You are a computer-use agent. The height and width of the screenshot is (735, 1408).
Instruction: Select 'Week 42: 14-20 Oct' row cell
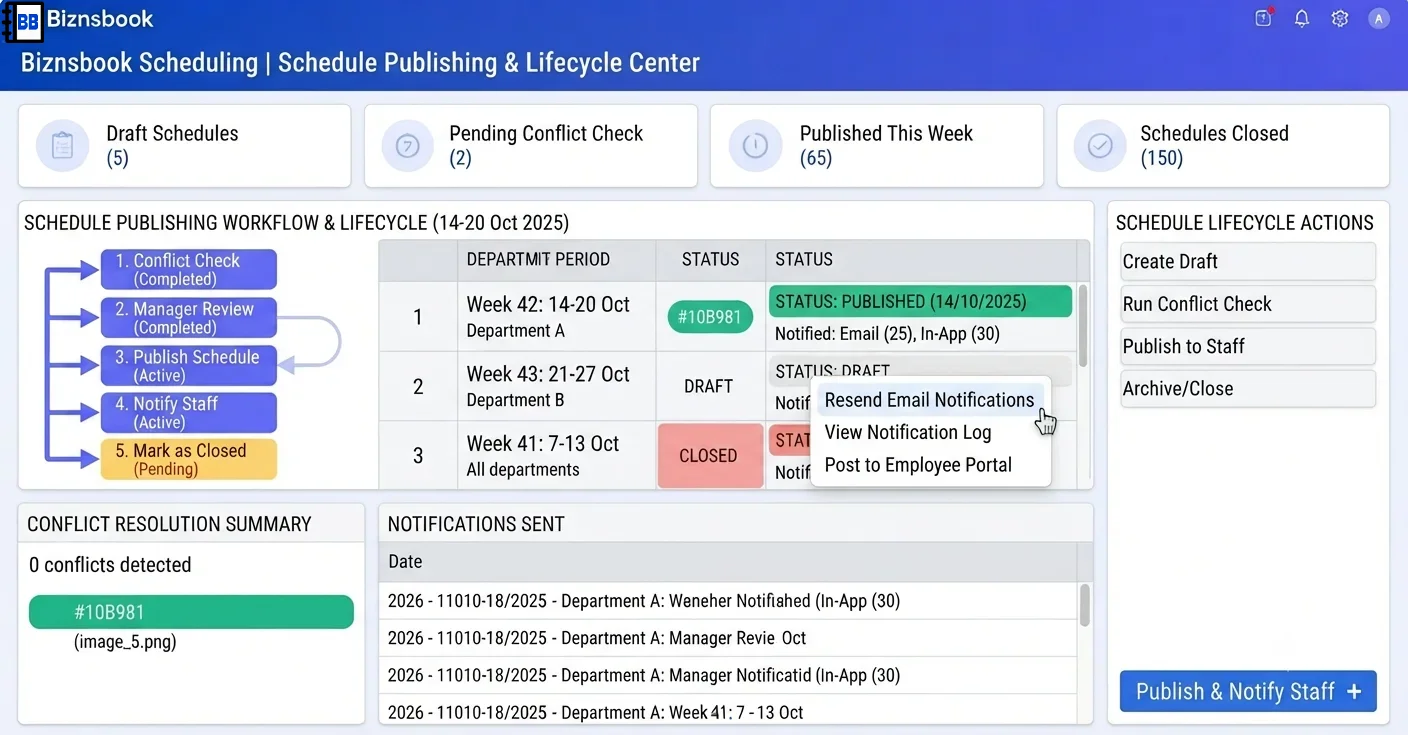(x=556, y=316)
